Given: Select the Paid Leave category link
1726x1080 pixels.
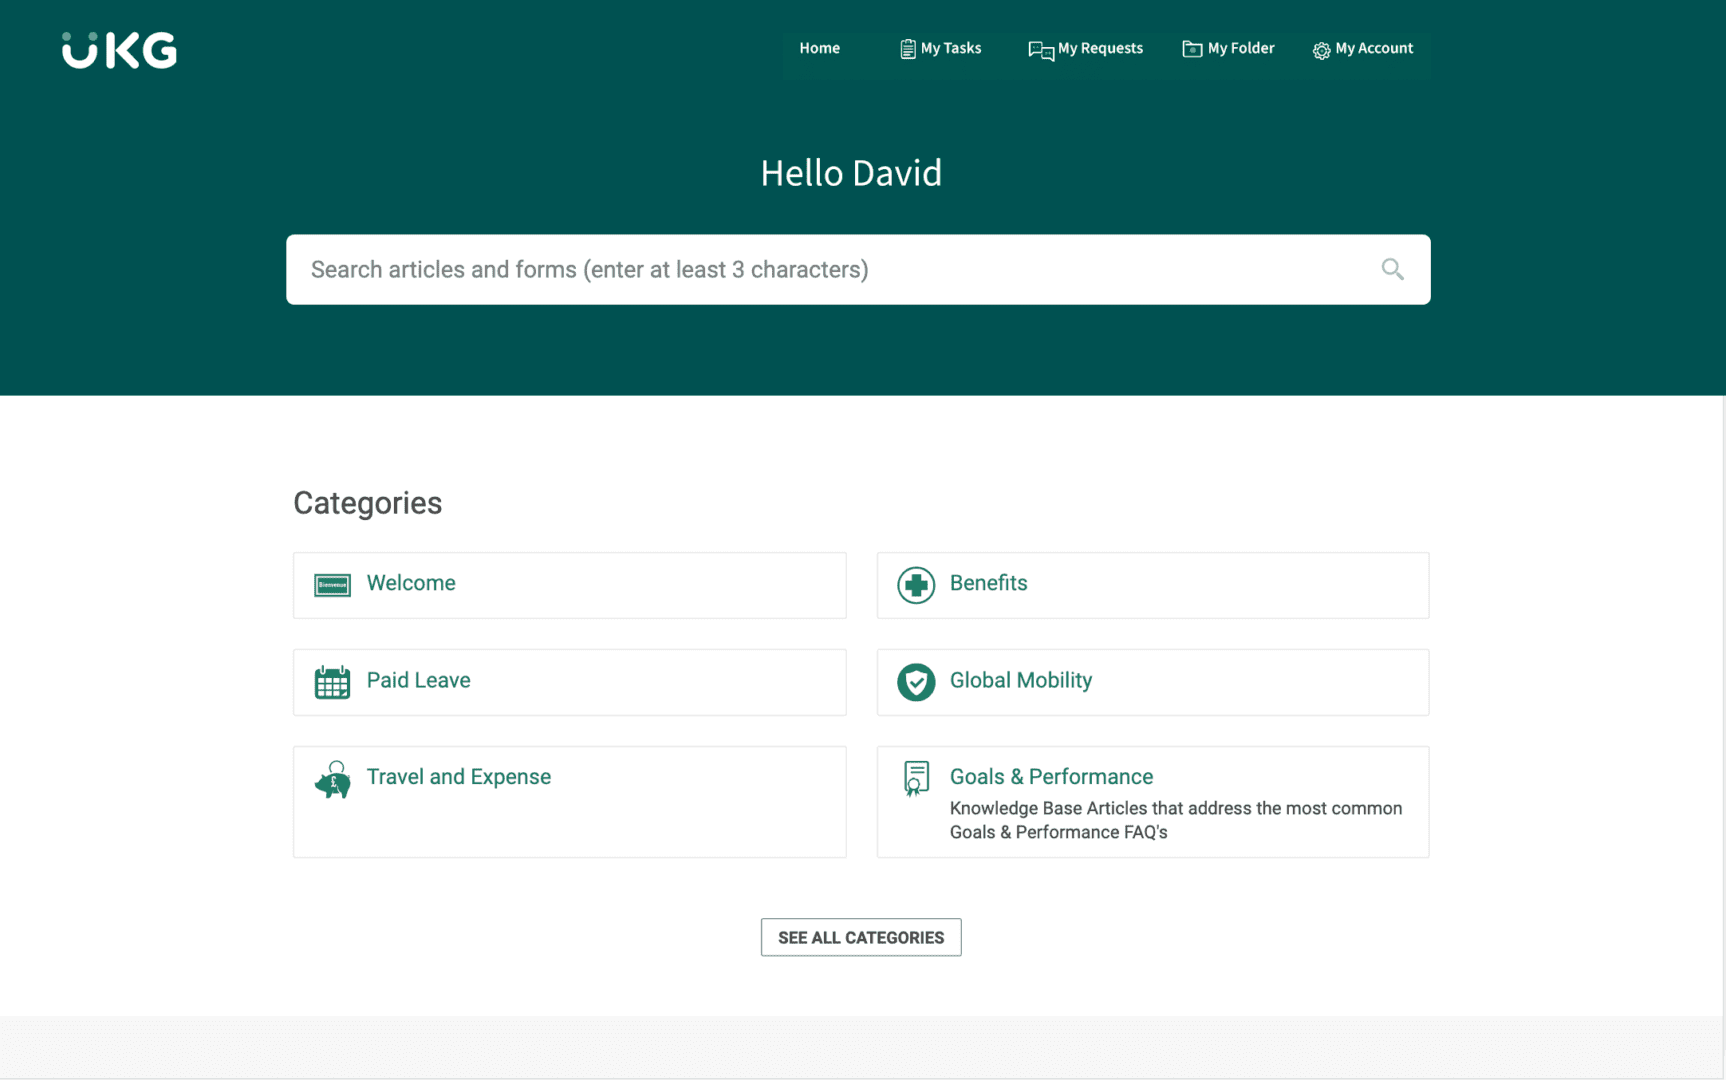Looking at the screenshot, I should [418, 680].
